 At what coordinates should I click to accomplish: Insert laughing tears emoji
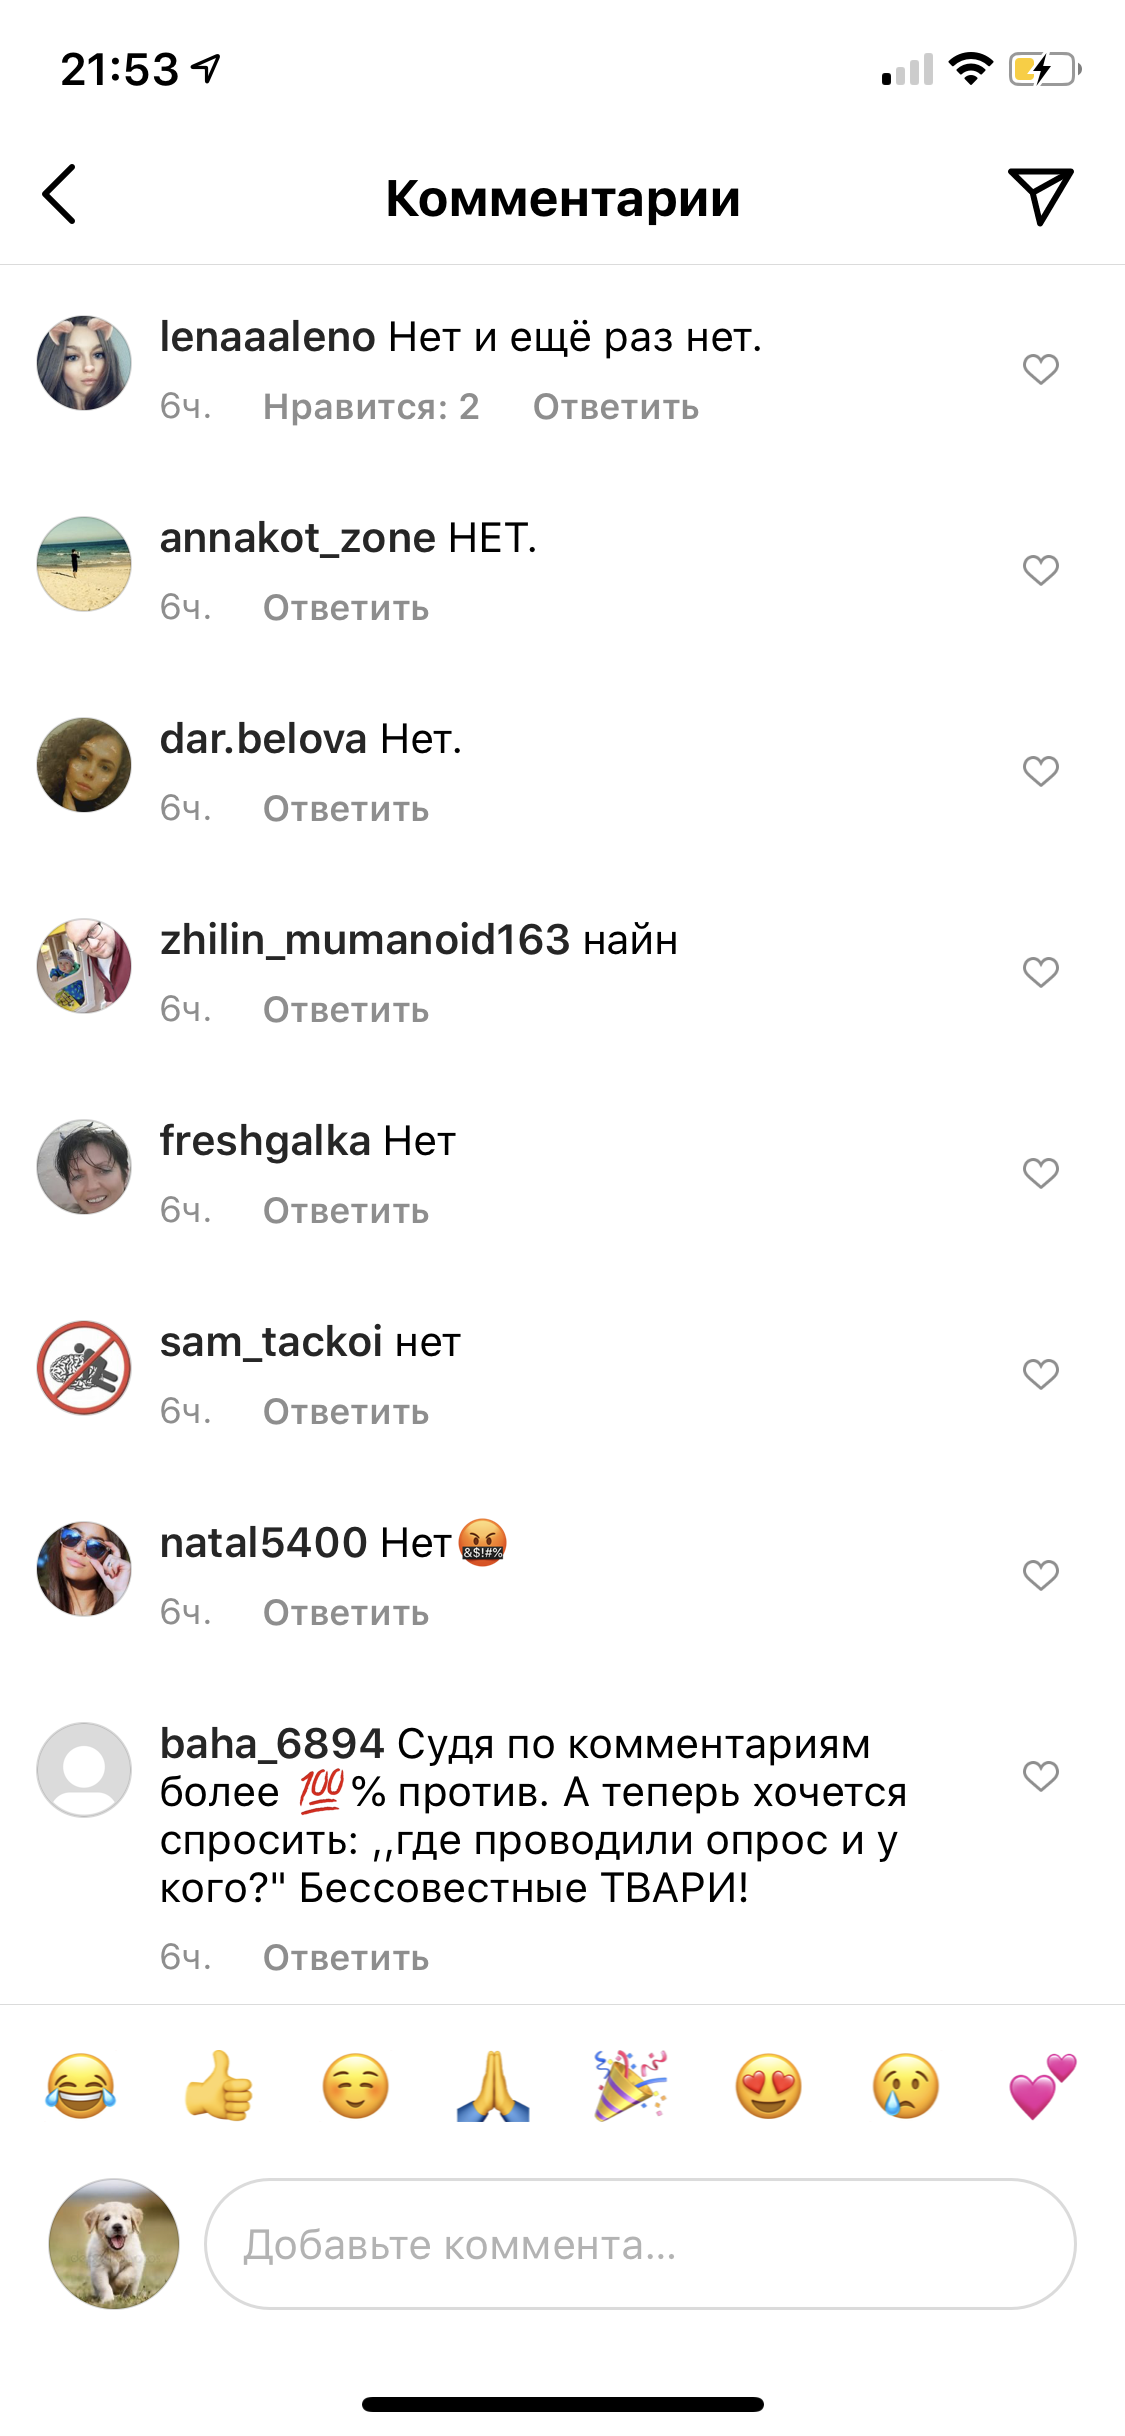81,2087
